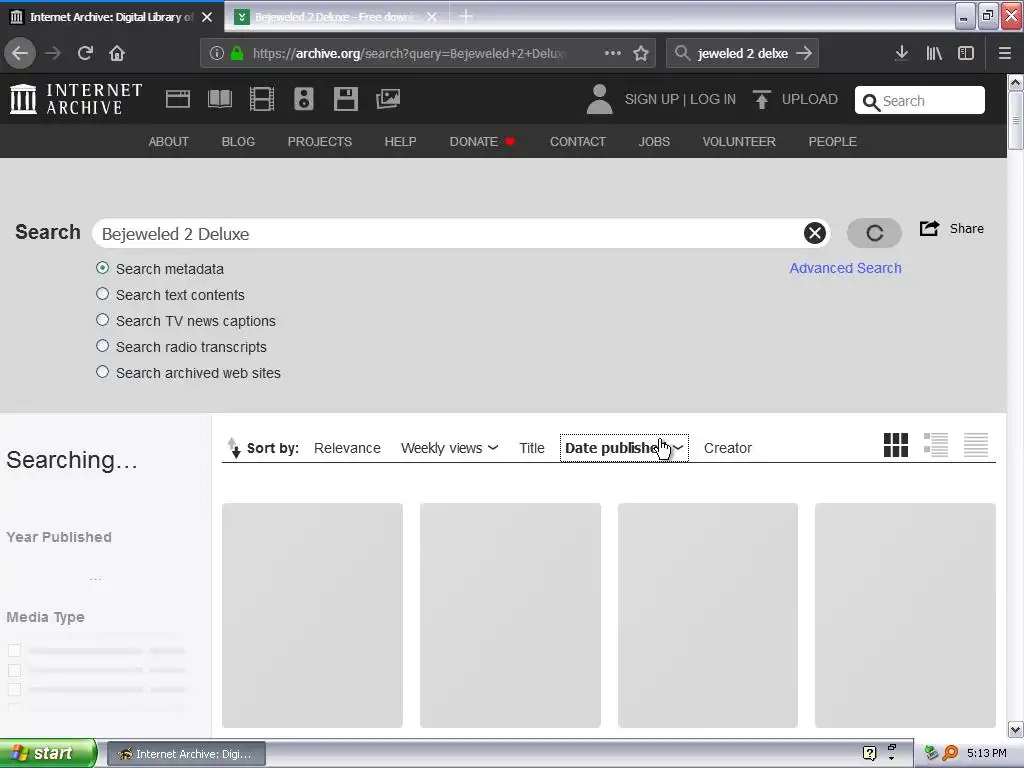
Task: Select Search text contents option
Action: [103, 294]
